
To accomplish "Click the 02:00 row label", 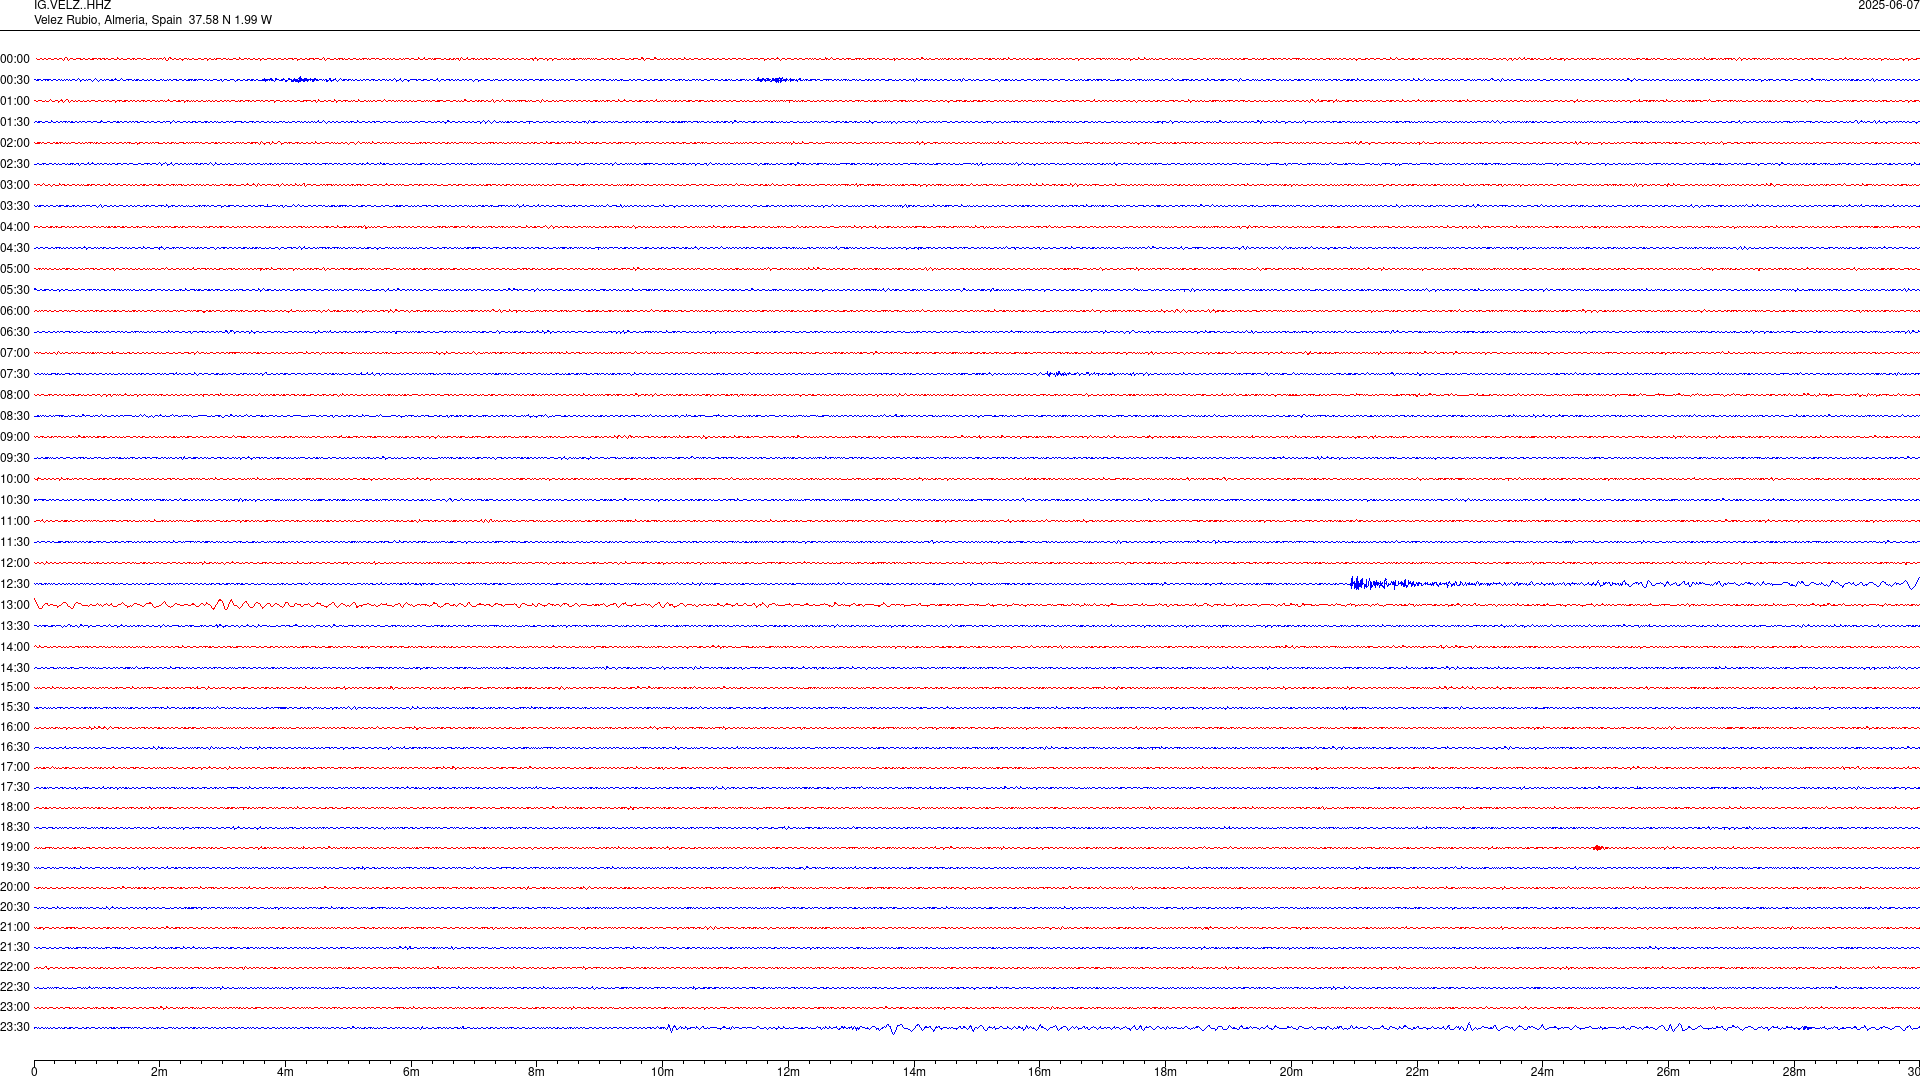I will click(15, 143).
